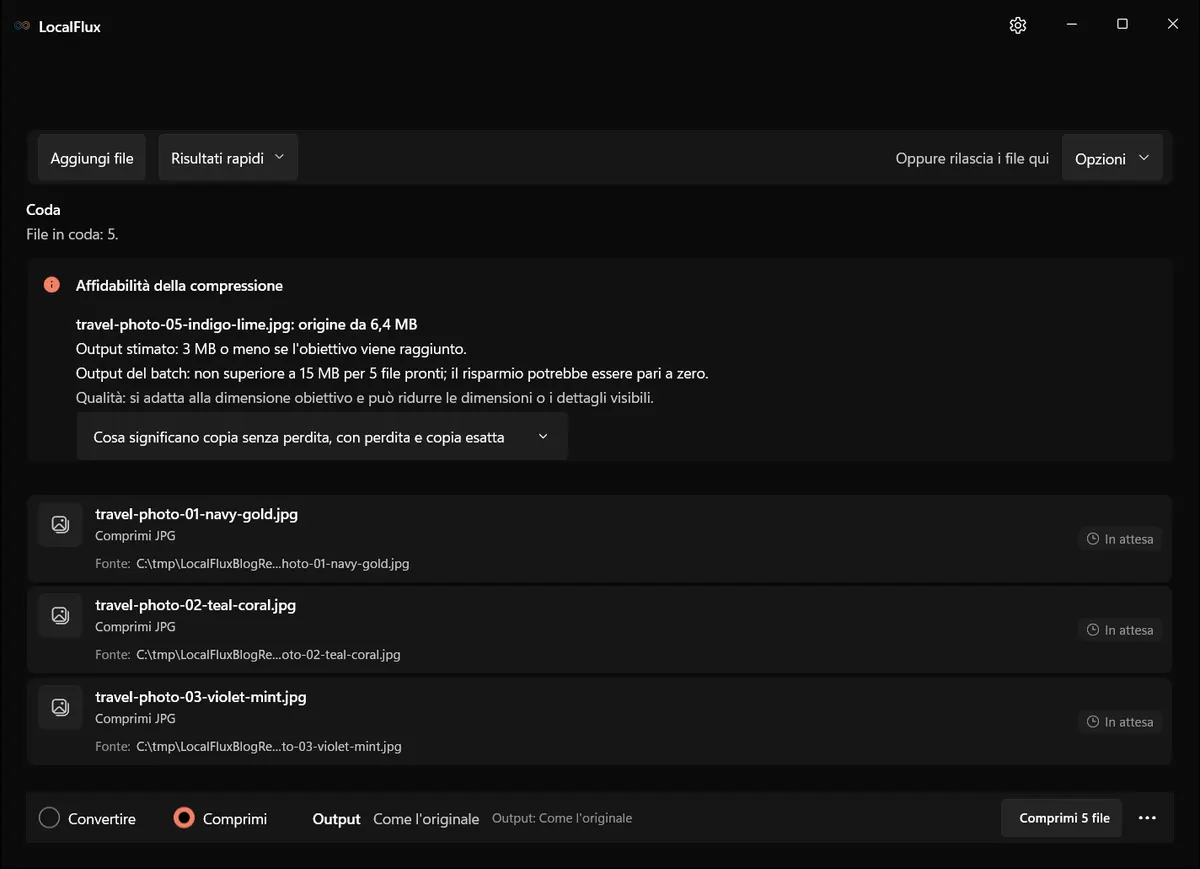Click the Comprimi 5 file button
1200x869 pixels.
pos(1062,818)
